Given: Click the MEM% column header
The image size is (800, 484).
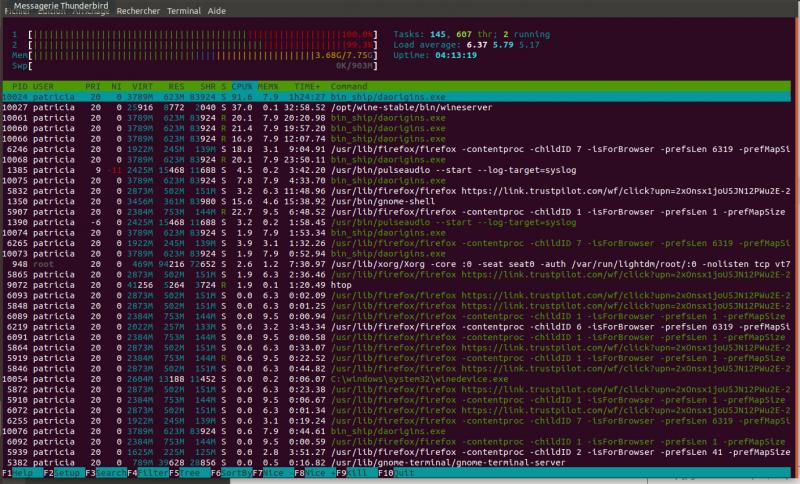Looking at the screenshot, I should pyautogui.click(x=268, y=86).
